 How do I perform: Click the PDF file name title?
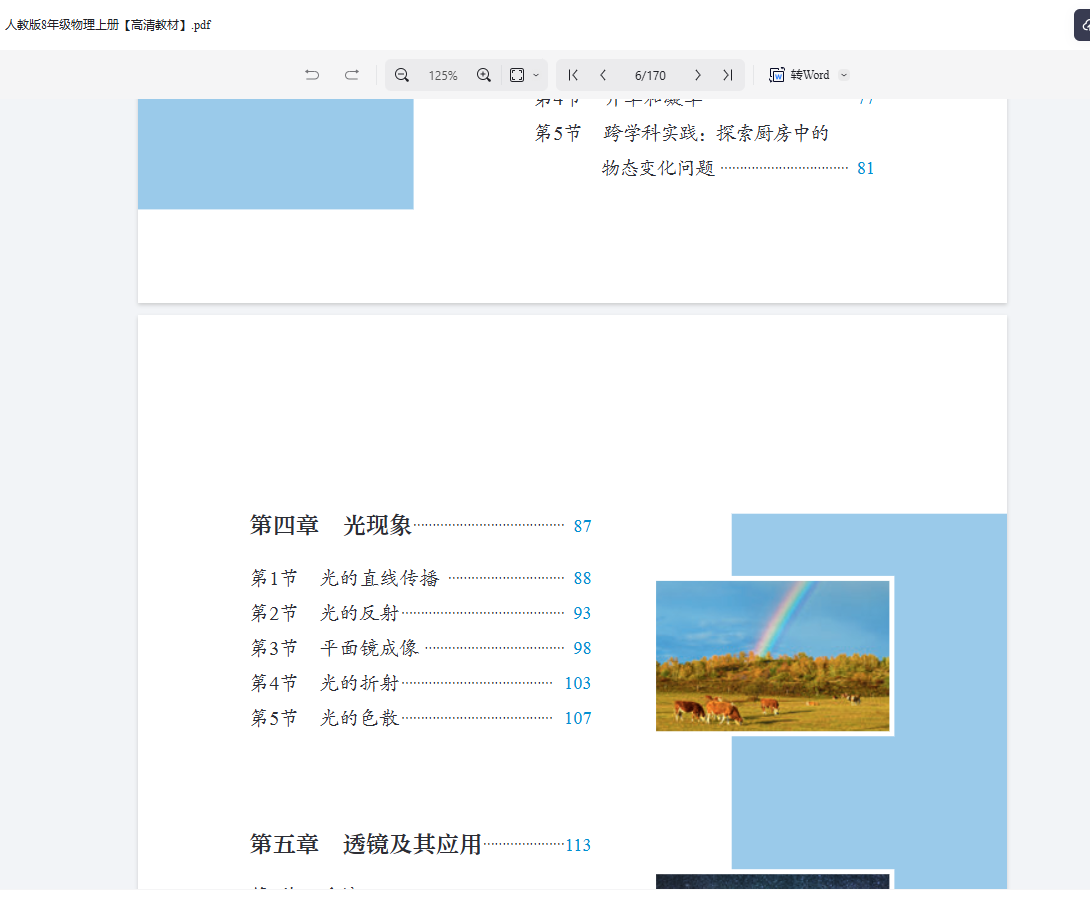(x=108, y=25)
